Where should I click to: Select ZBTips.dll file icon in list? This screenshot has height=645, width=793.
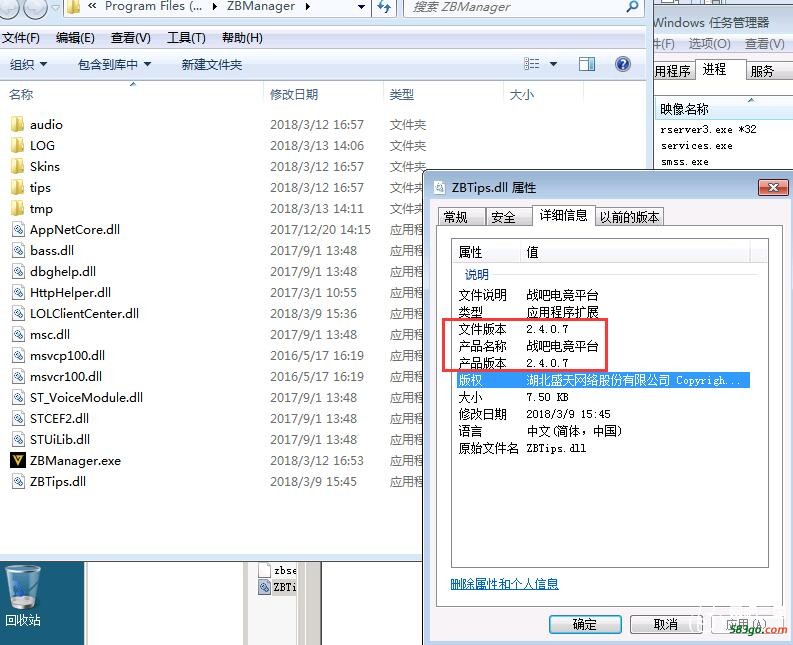pyautogui.click(x=18, y=482)
